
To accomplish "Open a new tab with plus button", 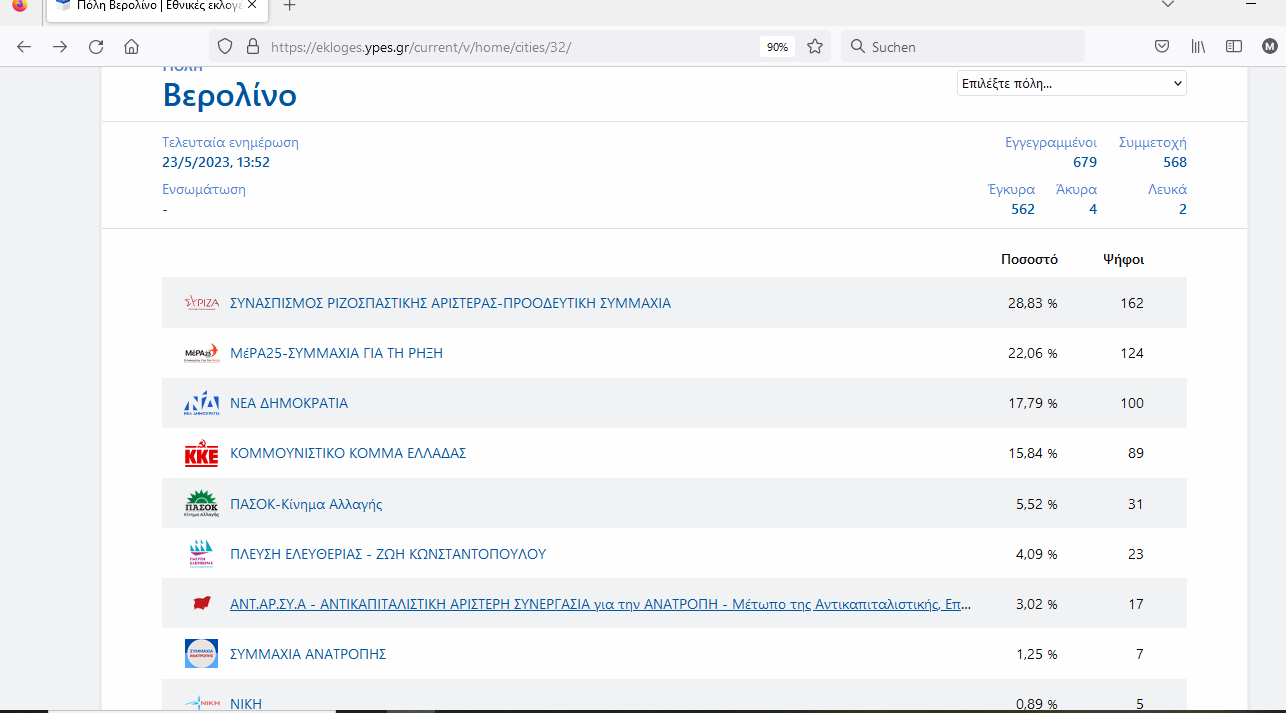I will pos(290,5).
